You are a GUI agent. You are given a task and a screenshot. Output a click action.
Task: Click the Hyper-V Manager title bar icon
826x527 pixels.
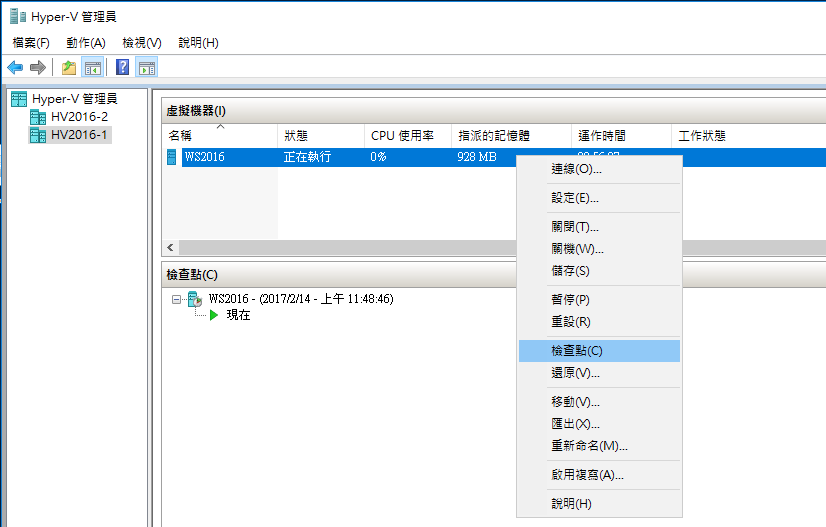[x=18, y=17]
